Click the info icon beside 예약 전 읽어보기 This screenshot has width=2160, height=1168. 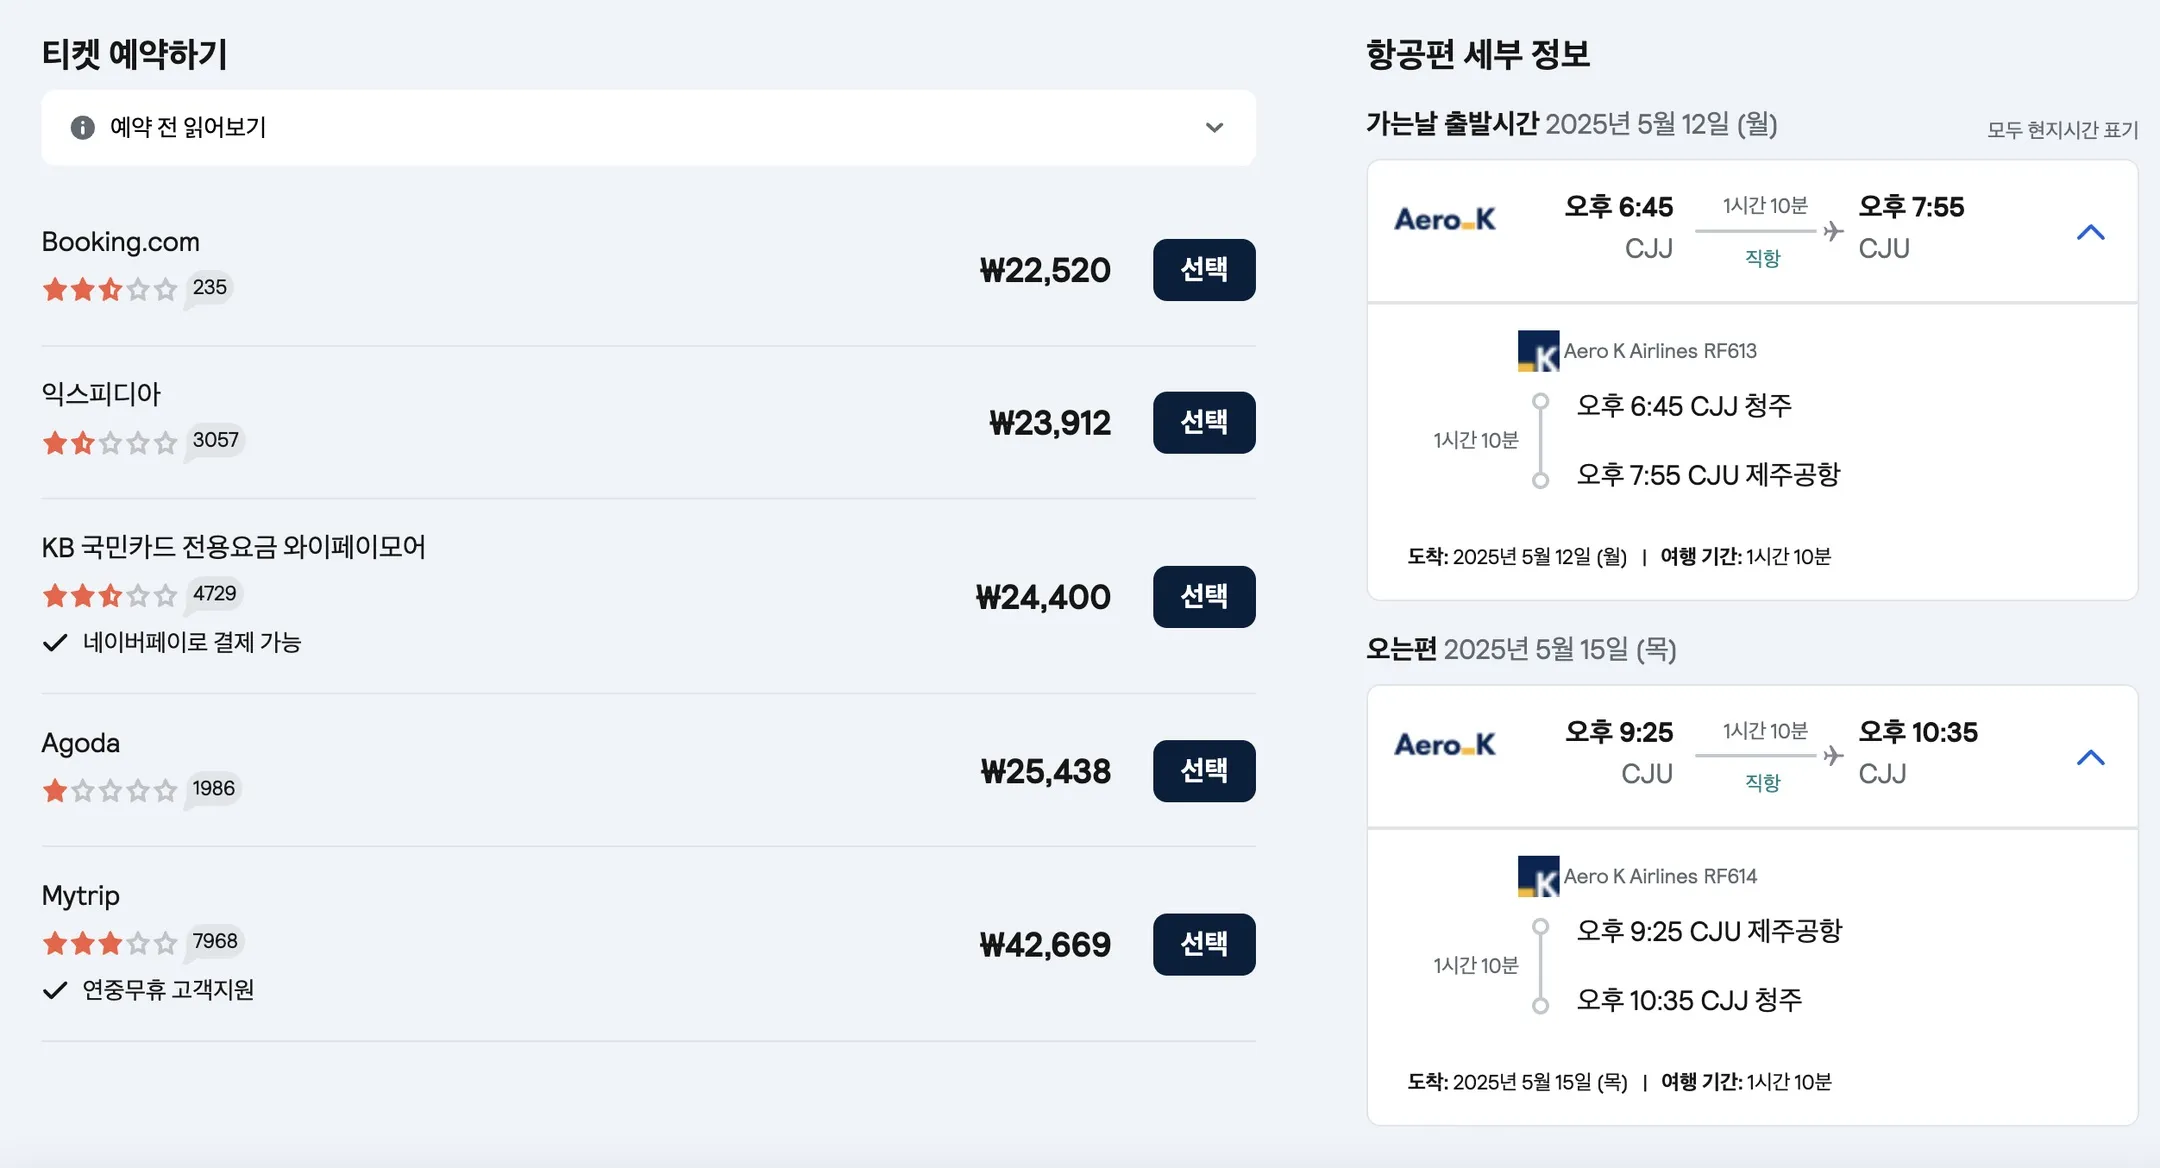tap(83, 127)
